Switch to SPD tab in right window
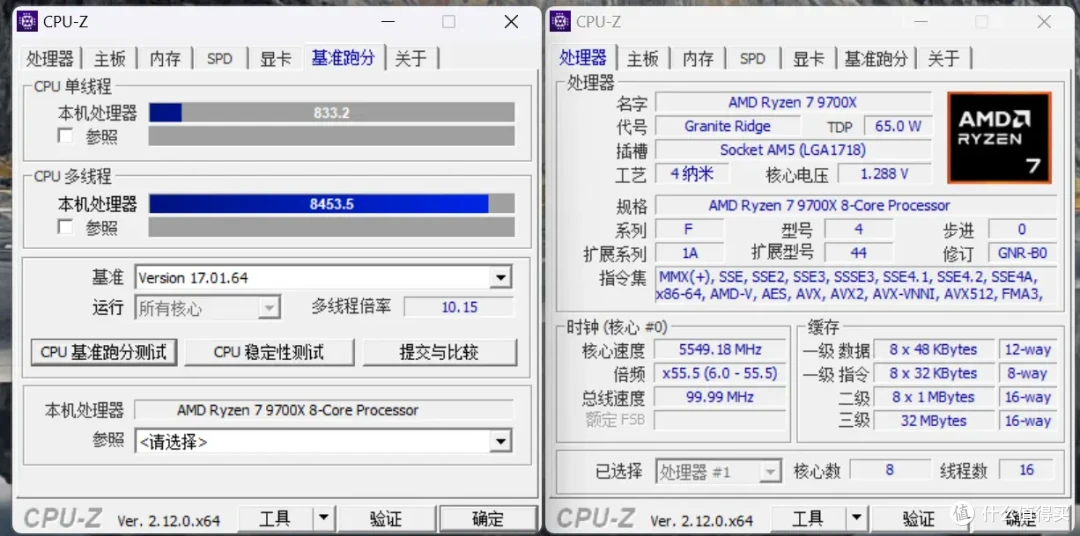Viewport: 1080px width, 536px height. 752,59
